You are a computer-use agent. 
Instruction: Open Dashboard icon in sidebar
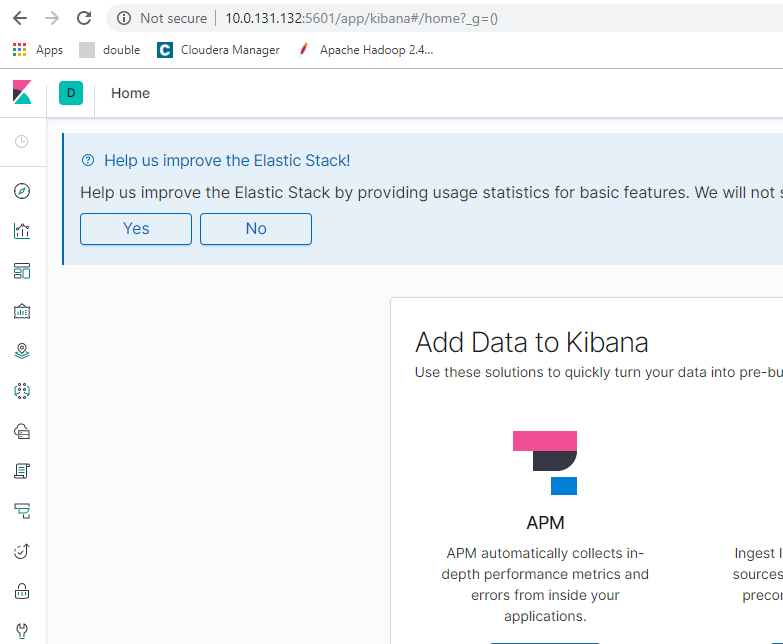pos(22,271)
